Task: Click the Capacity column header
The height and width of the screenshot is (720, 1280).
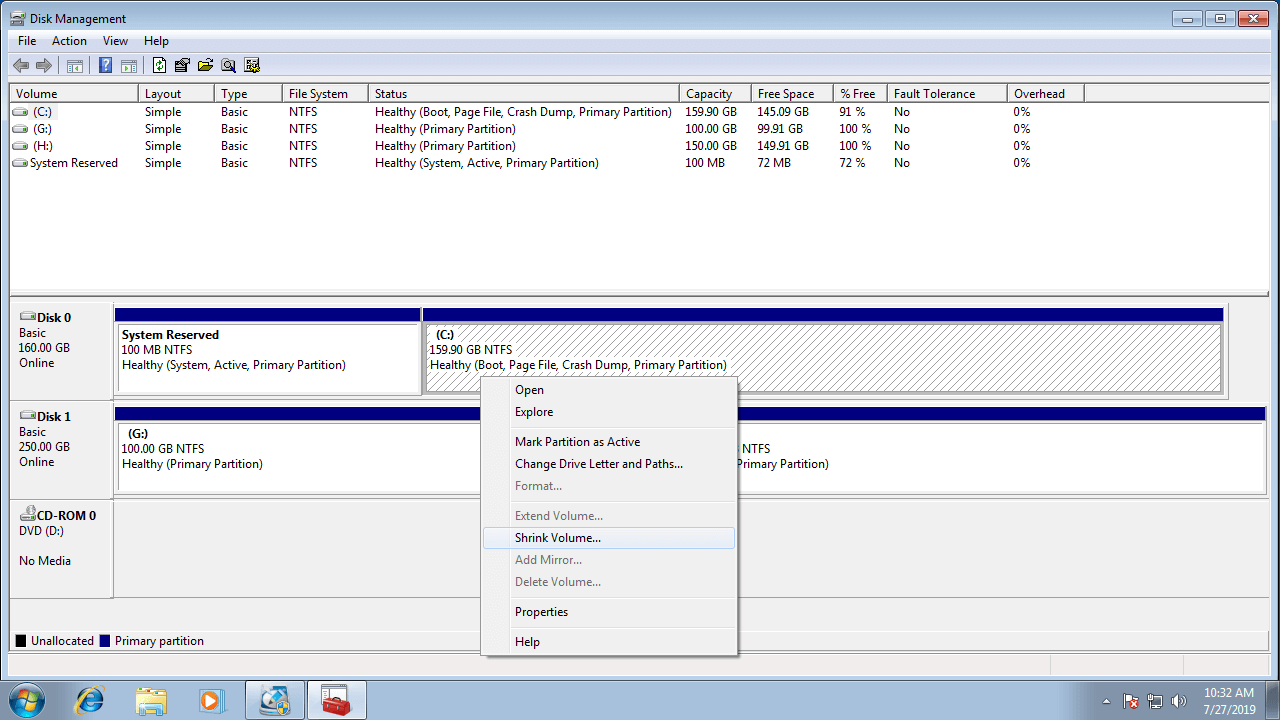Action: click(709, 94)
